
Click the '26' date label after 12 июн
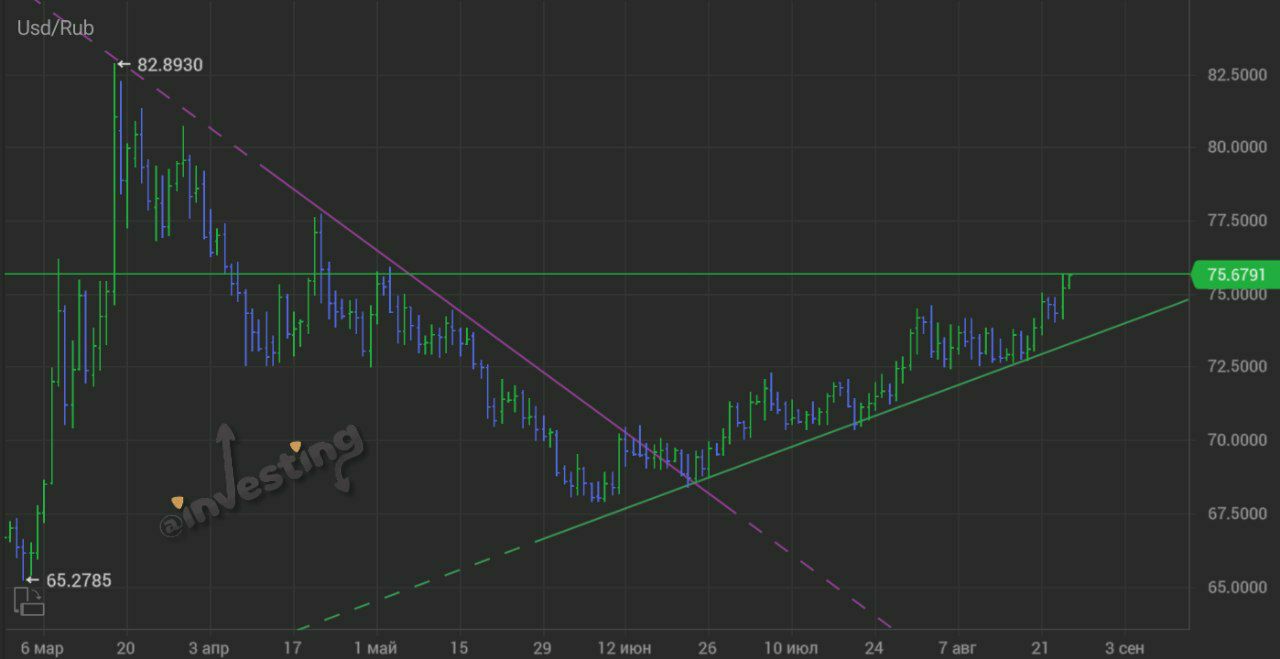click(x=707, y=648)
